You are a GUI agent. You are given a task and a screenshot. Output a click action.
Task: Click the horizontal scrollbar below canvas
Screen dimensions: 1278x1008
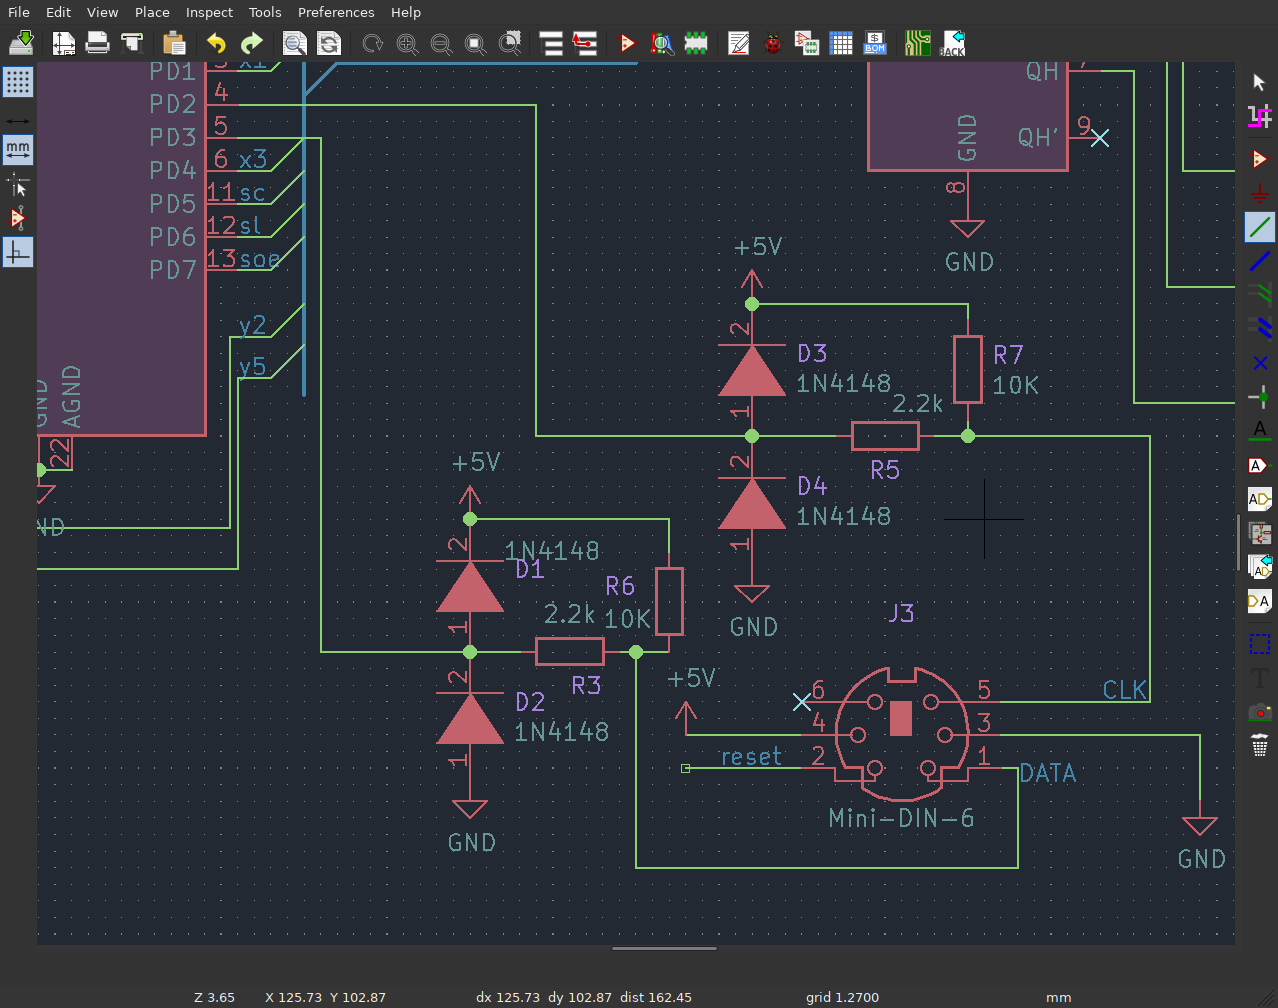[x=664, y=948]
